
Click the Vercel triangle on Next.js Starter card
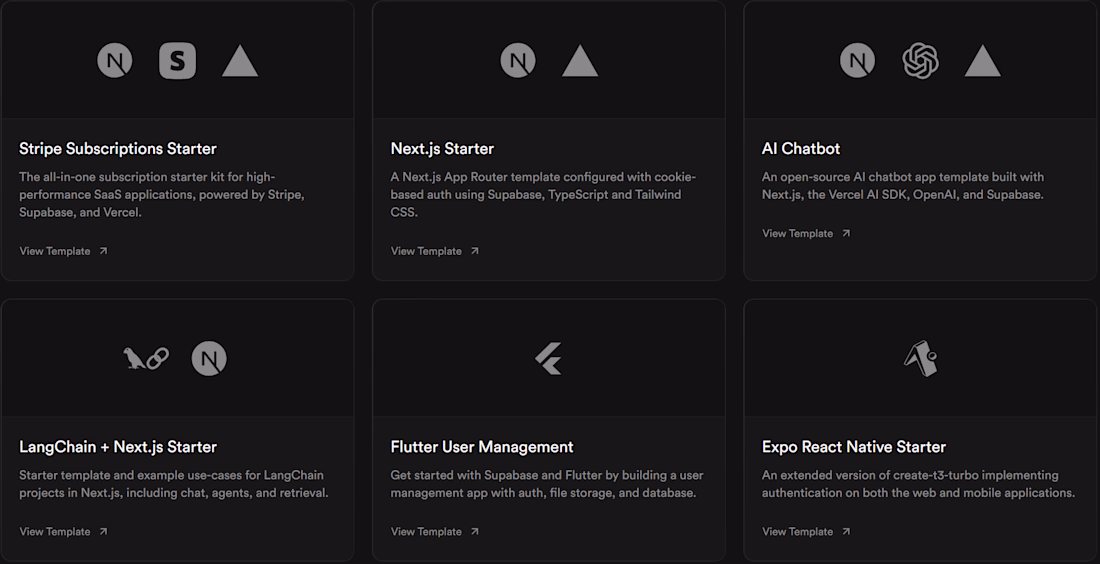580,63
